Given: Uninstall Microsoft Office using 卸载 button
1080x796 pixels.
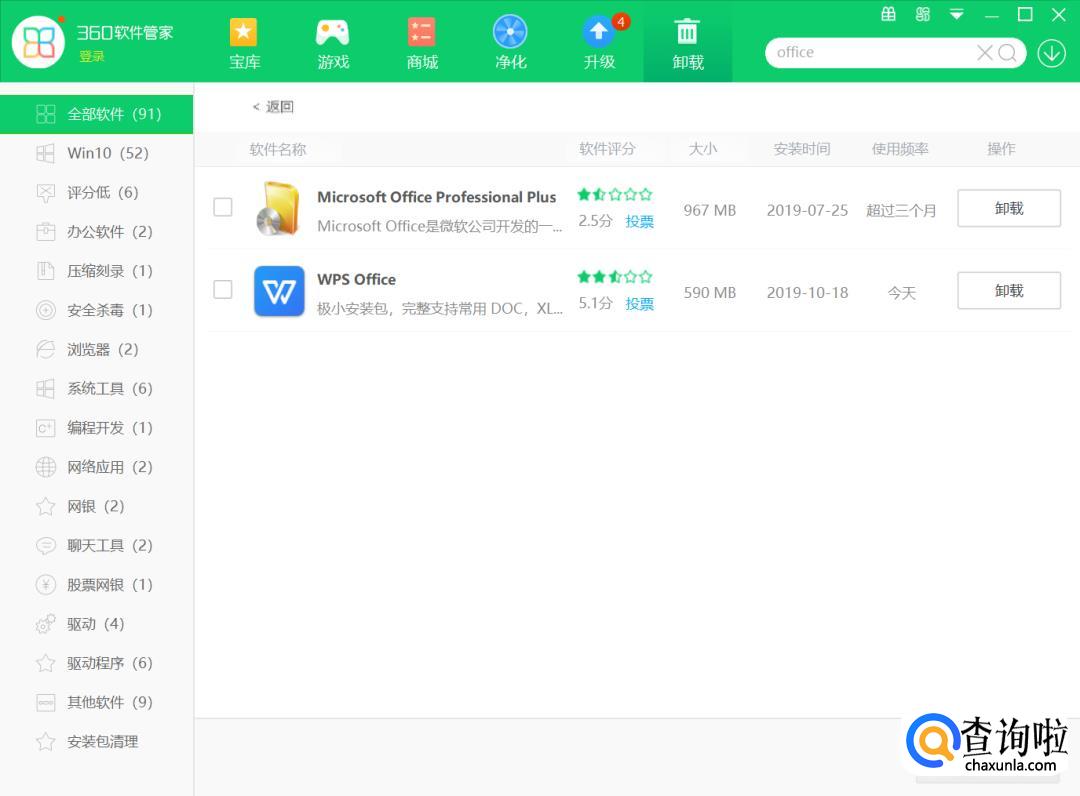Looking at the screenshot, I should 1008,208.
